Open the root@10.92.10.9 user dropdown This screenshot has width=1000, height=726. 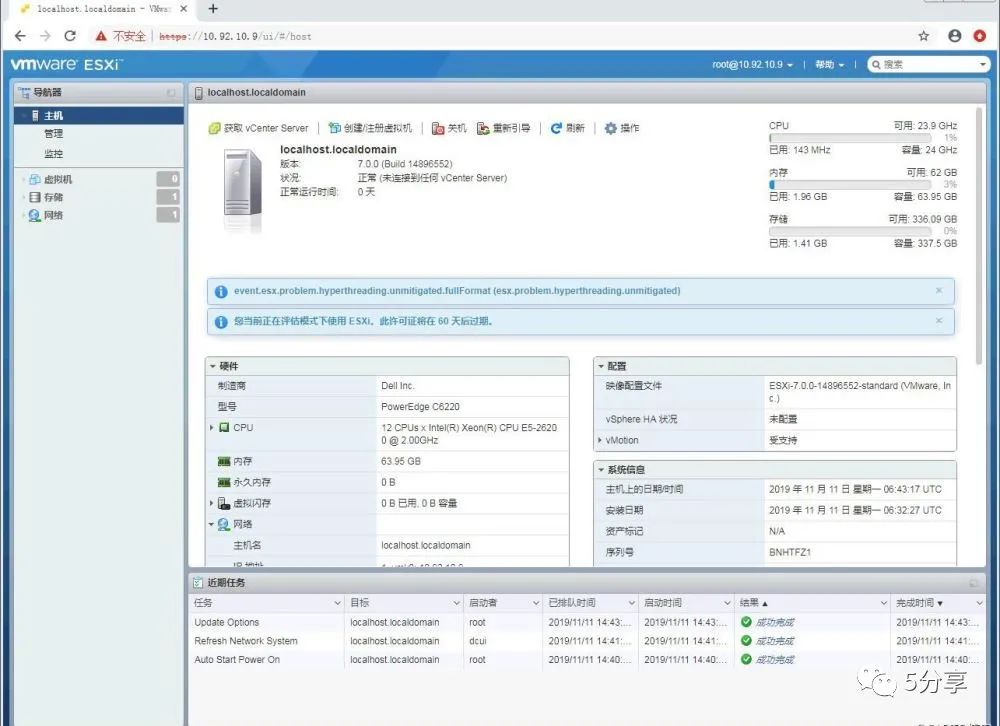[x=753, y=64]
